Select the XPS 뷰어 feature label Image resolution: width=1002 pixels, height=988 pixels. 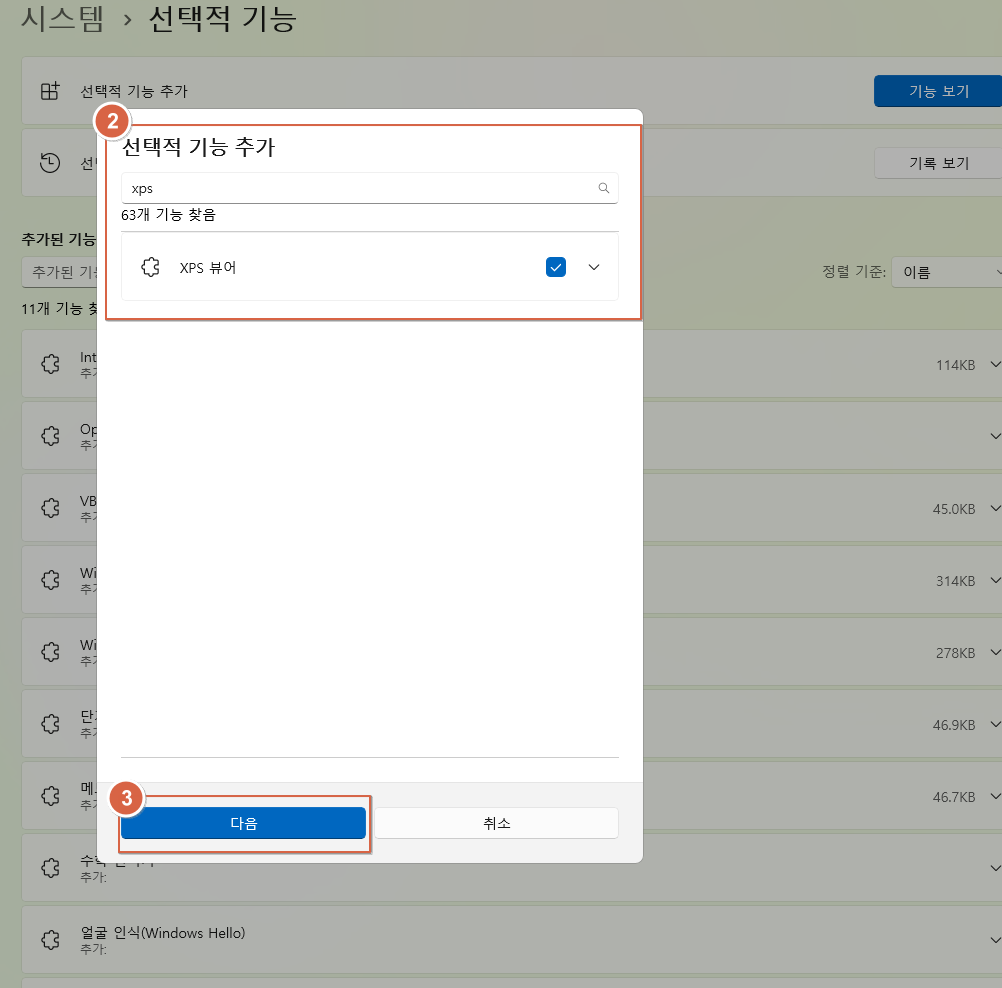(x=208, y=268)
